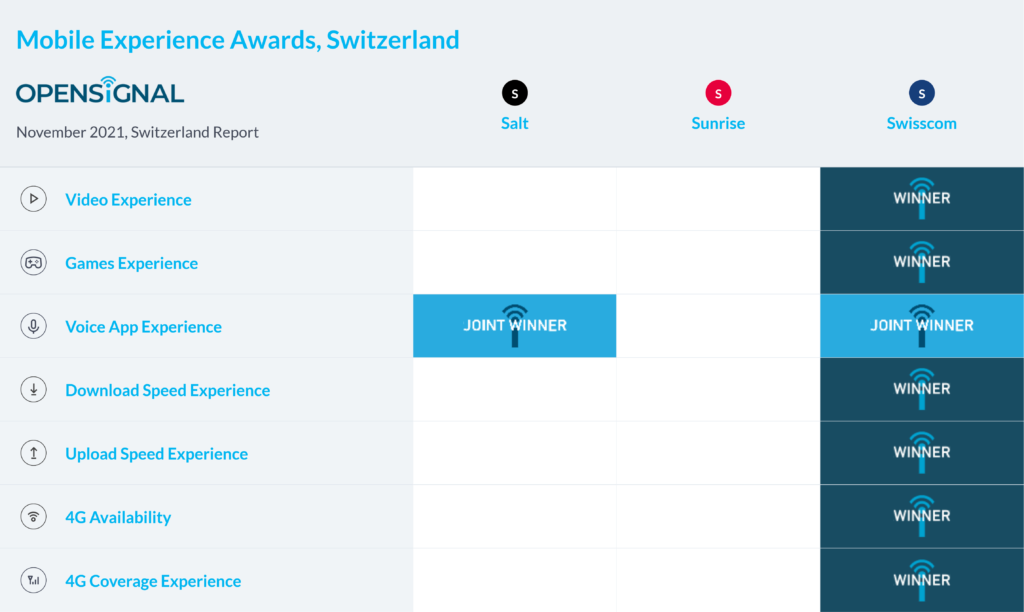Click Swisscom's Winner badge for 4G Availability
The width and height of the screenshot is (1024, 612).
tap(921, 516)
